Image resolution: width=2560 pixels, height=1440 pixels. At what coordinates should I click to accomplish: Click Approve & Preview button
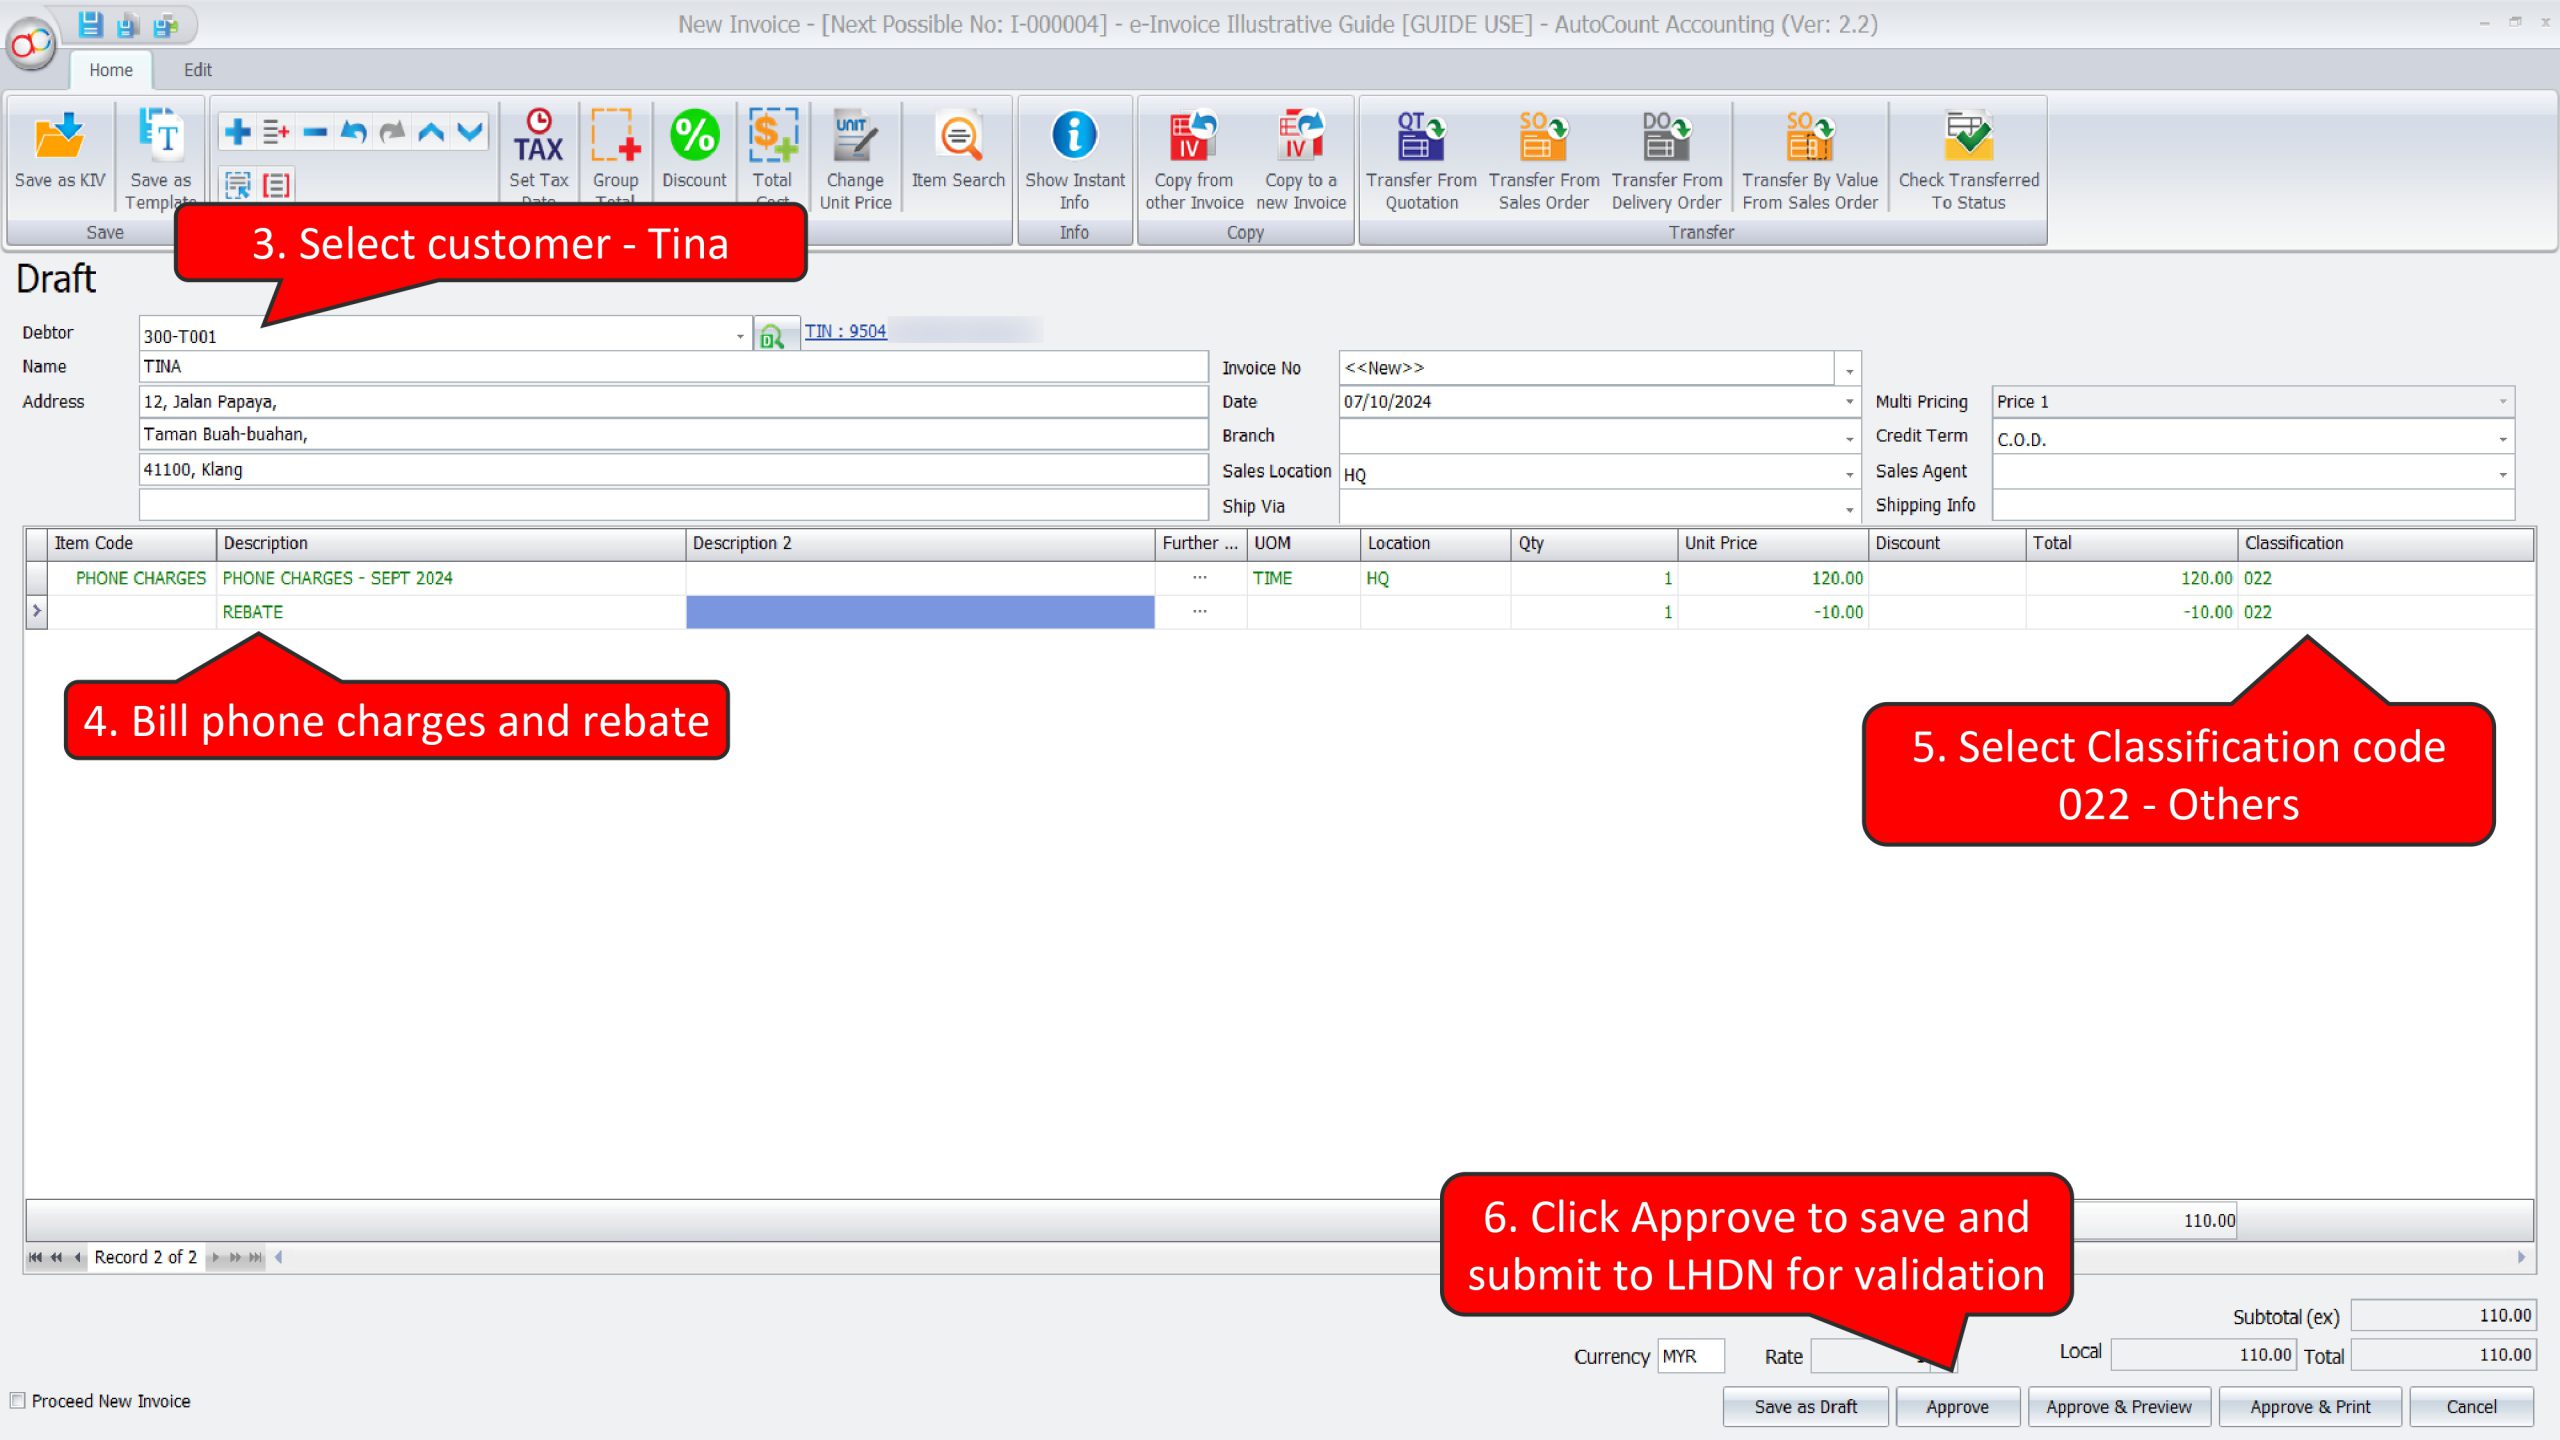click(2118, 1407)
